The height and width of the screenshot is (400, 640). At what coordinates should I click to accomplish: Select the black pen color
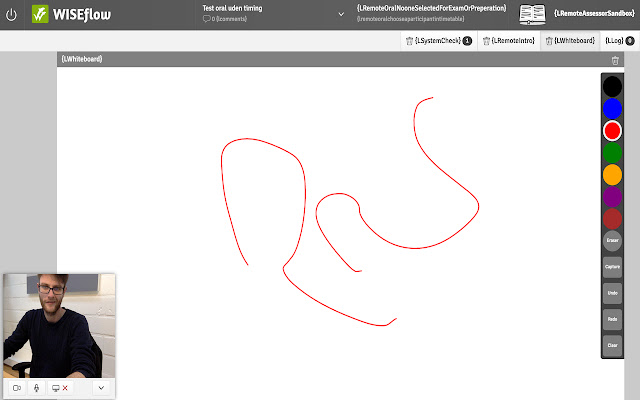pyautogui.click(x=612, y=87)
